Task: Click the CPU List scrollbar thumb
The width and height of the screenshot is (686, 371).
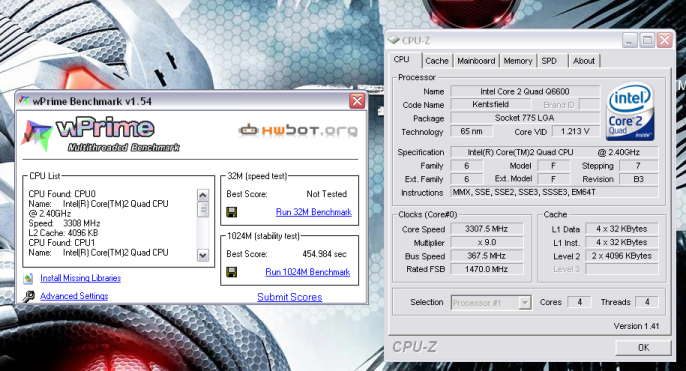Action: point(203,210)
